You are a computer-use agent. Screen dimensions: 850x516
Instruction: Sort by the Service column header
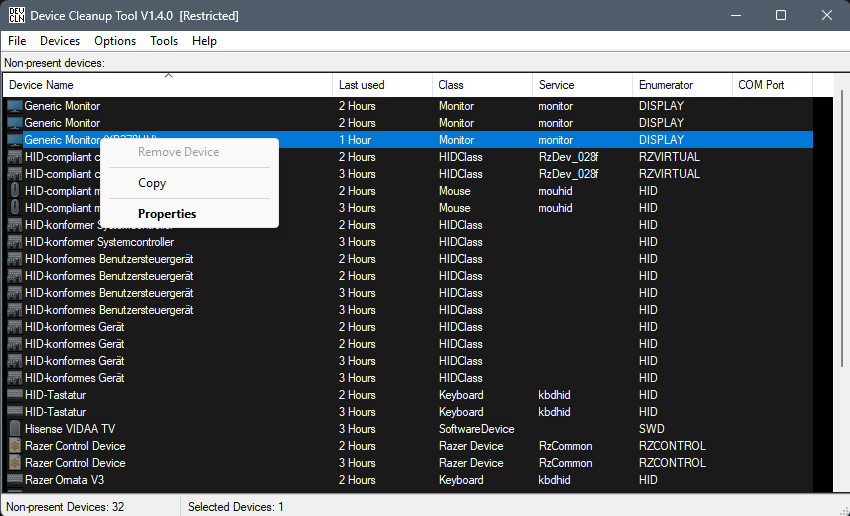click(x=582, y=85)
